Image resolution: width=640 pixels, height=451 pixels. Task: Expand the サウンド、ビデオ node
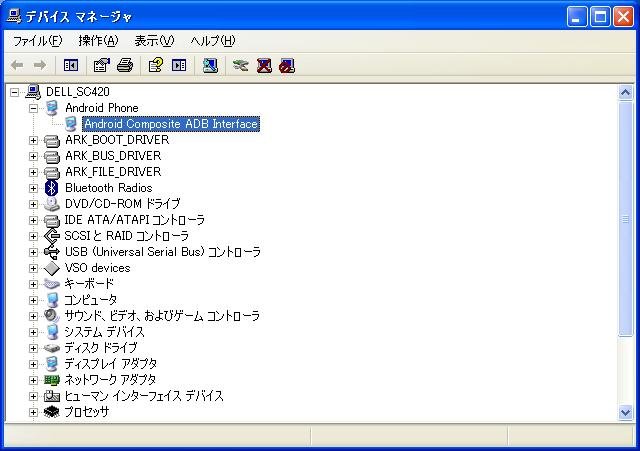pos(33,316)
